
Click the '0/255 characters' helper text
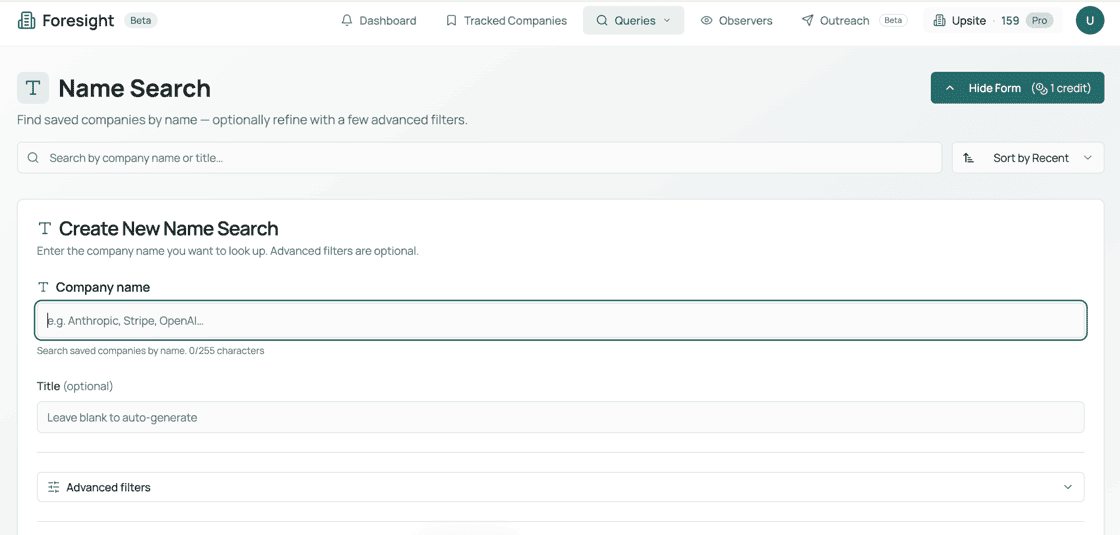coord(226,351)
